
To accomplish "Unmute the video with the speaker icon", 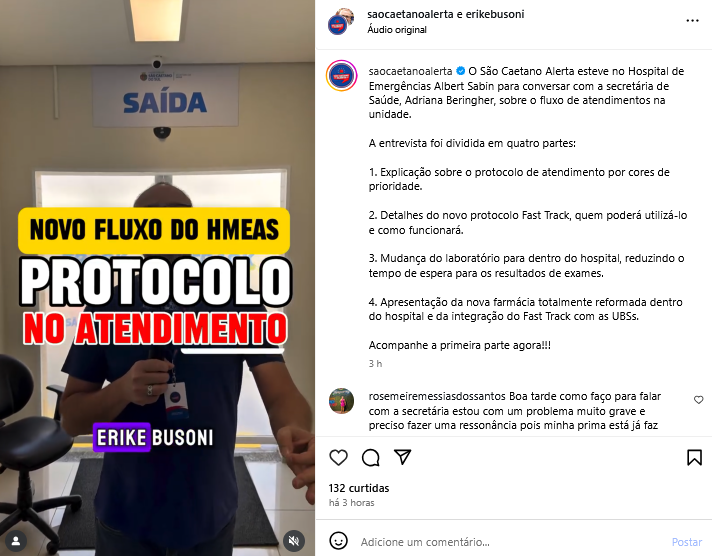I will pyautogui.click(x=294, y=541).
